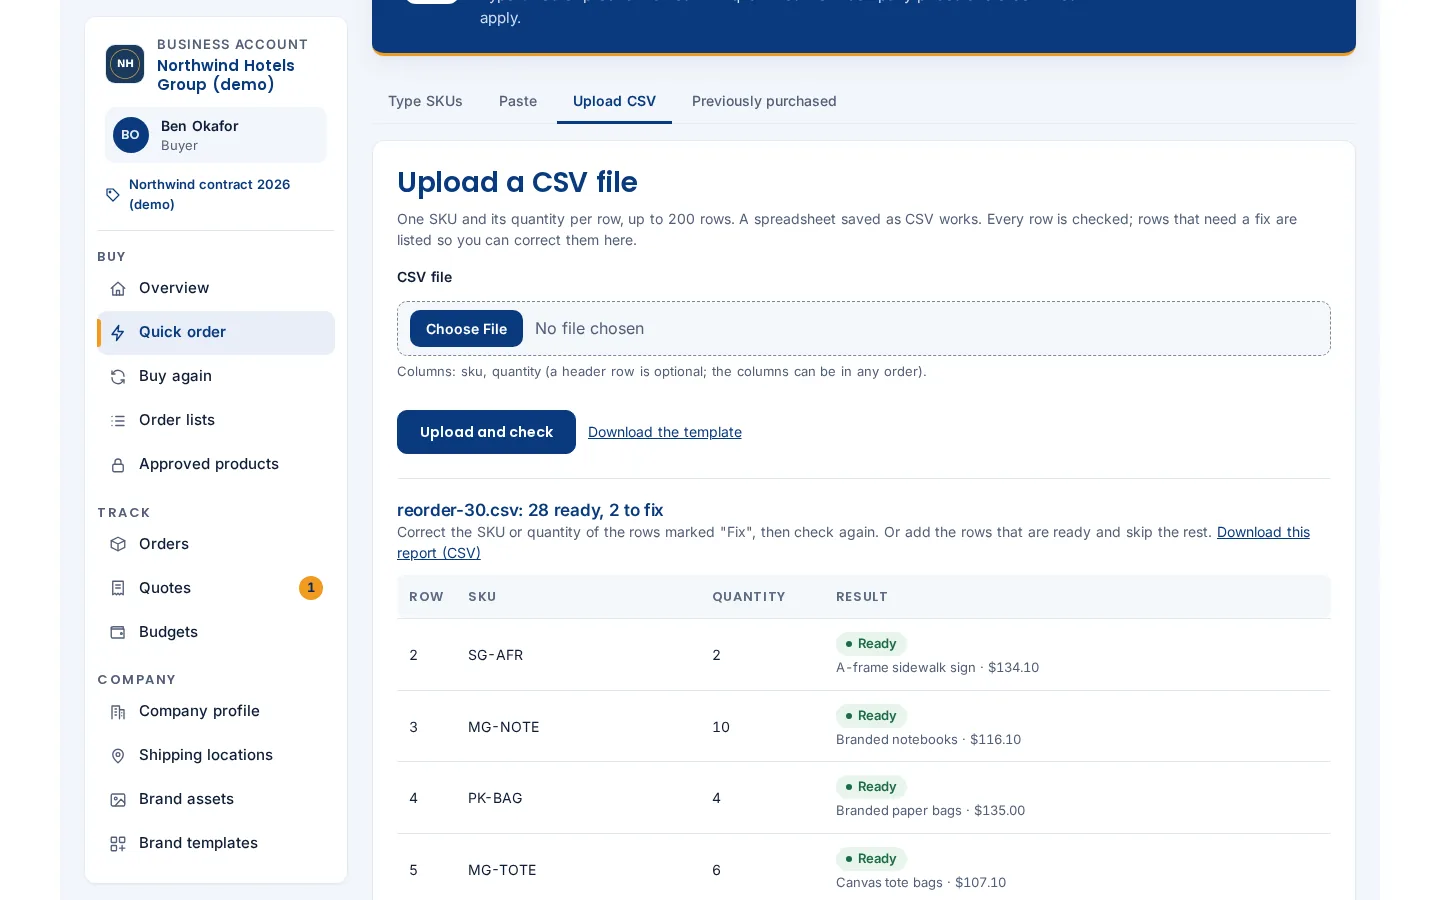Viewport: 1440px width, 900px height.
Task: Click the CSV file drop area
Action: click(864, 329)
